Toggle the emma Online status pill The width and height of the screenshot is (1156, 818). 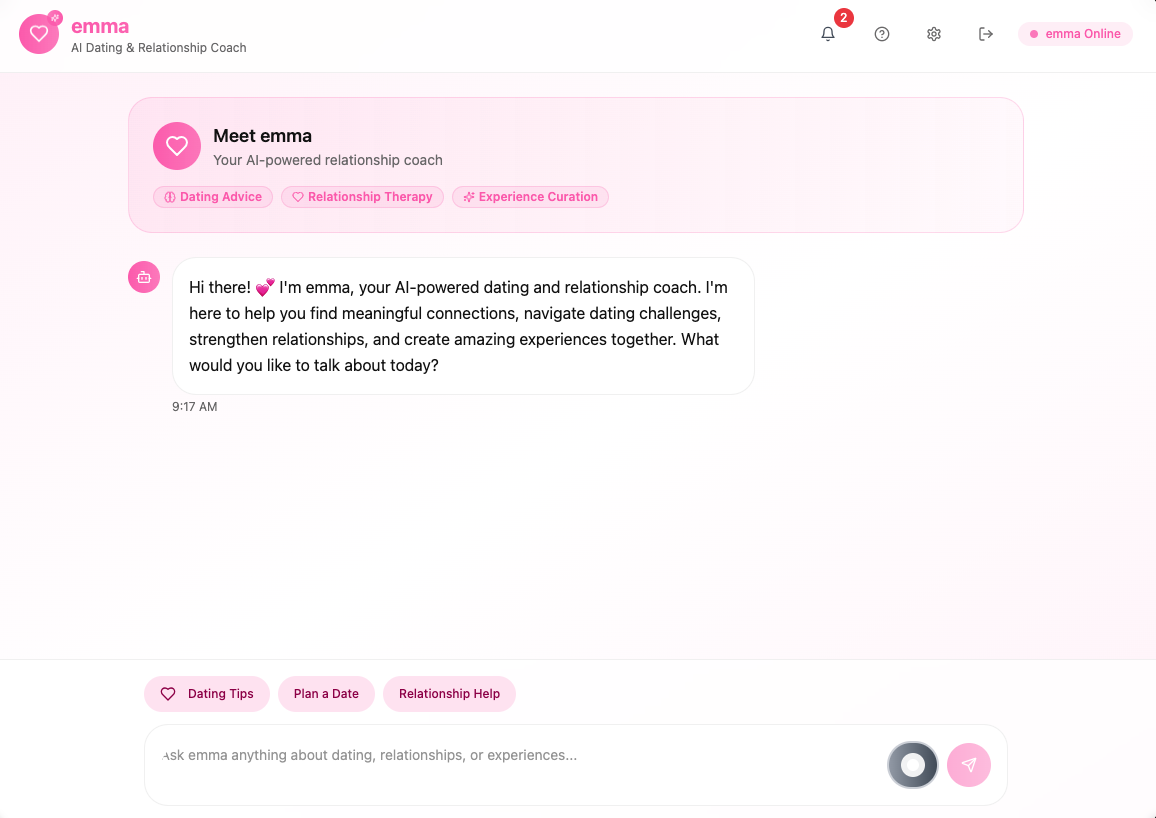pyautogui.click(x=1075, y=33)
